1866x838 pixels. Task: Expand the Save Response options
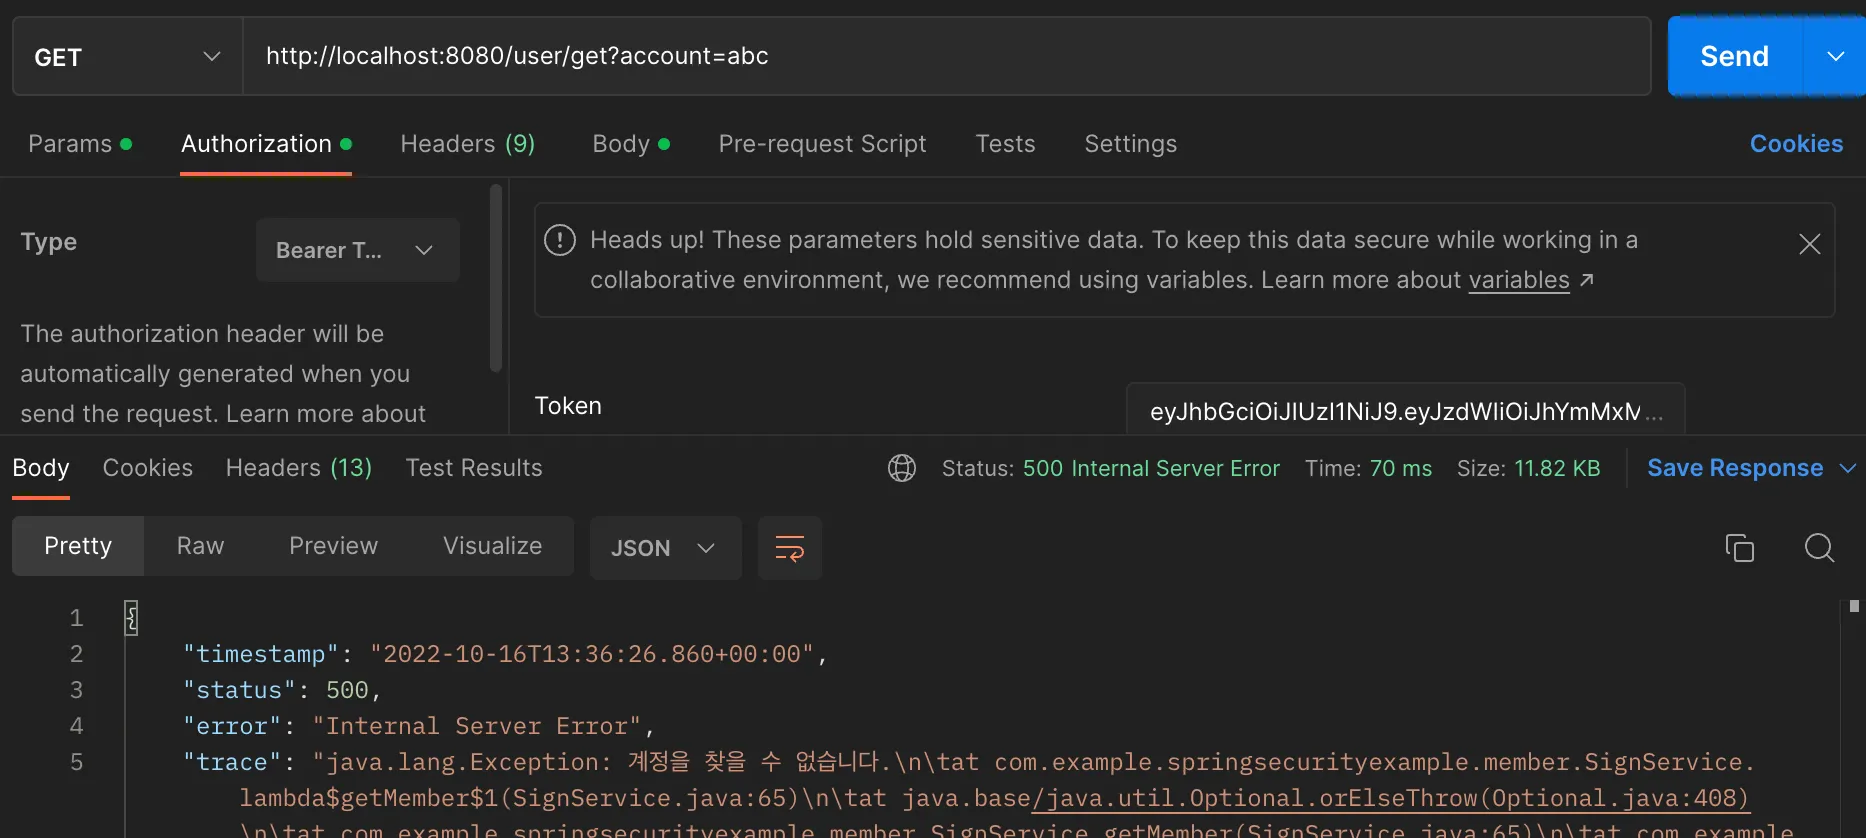click(1847, 468)
